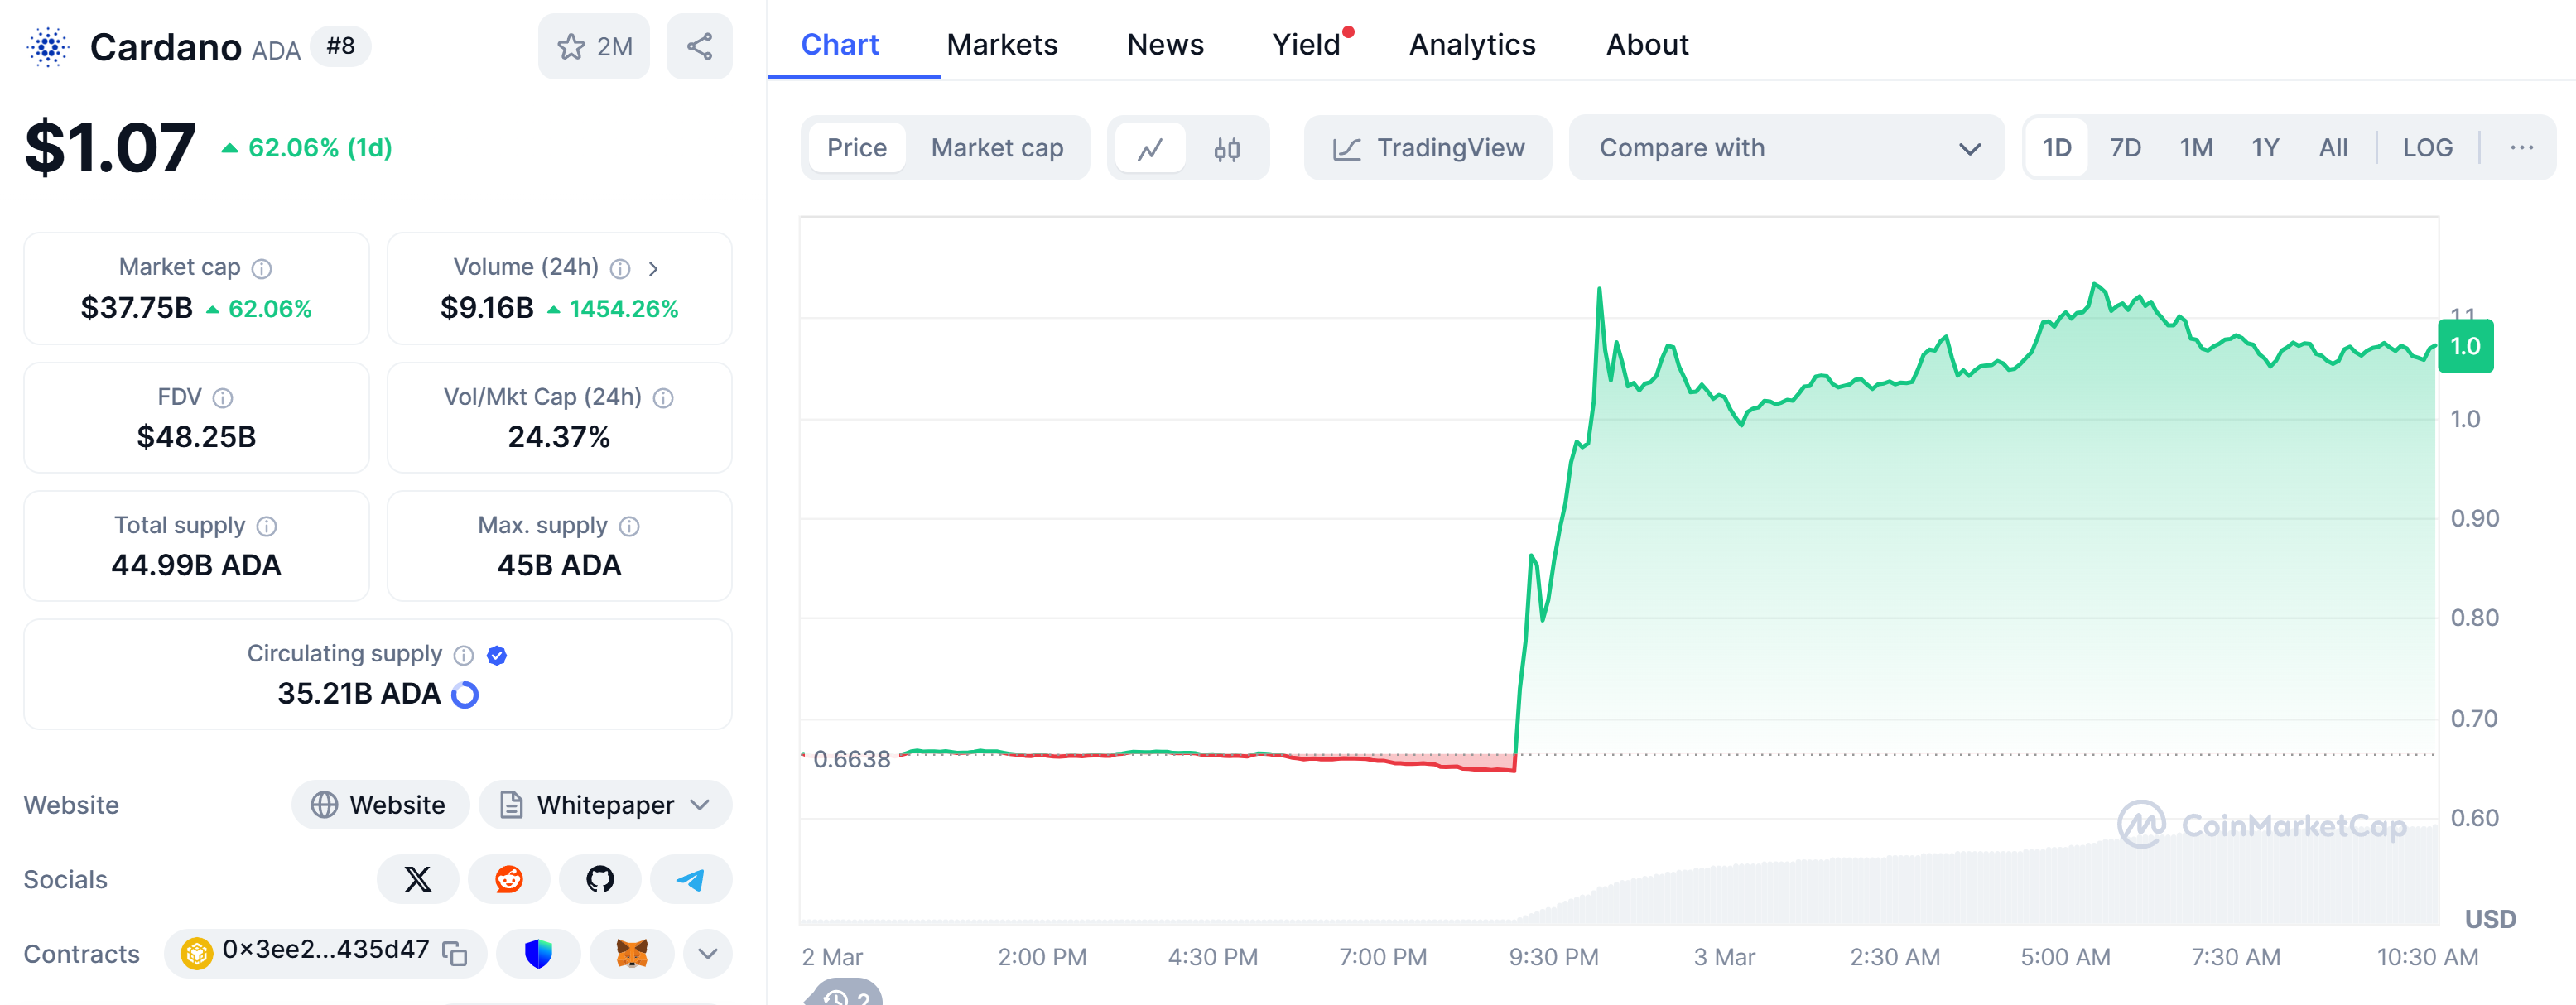The height and width of the screenshot is (1005, 2576).
Task: Add token to MetaMask fox icon
Action: (x=631, y=953)
